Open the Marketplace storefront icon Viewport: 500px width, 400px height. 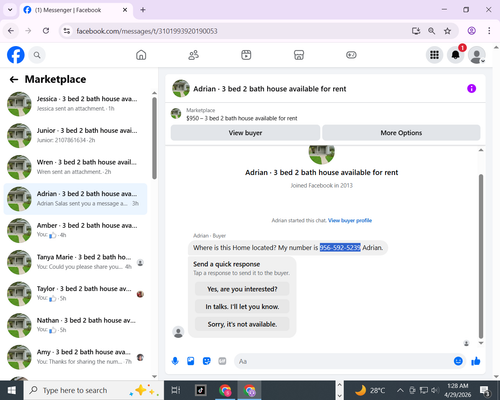click(299, 55)
